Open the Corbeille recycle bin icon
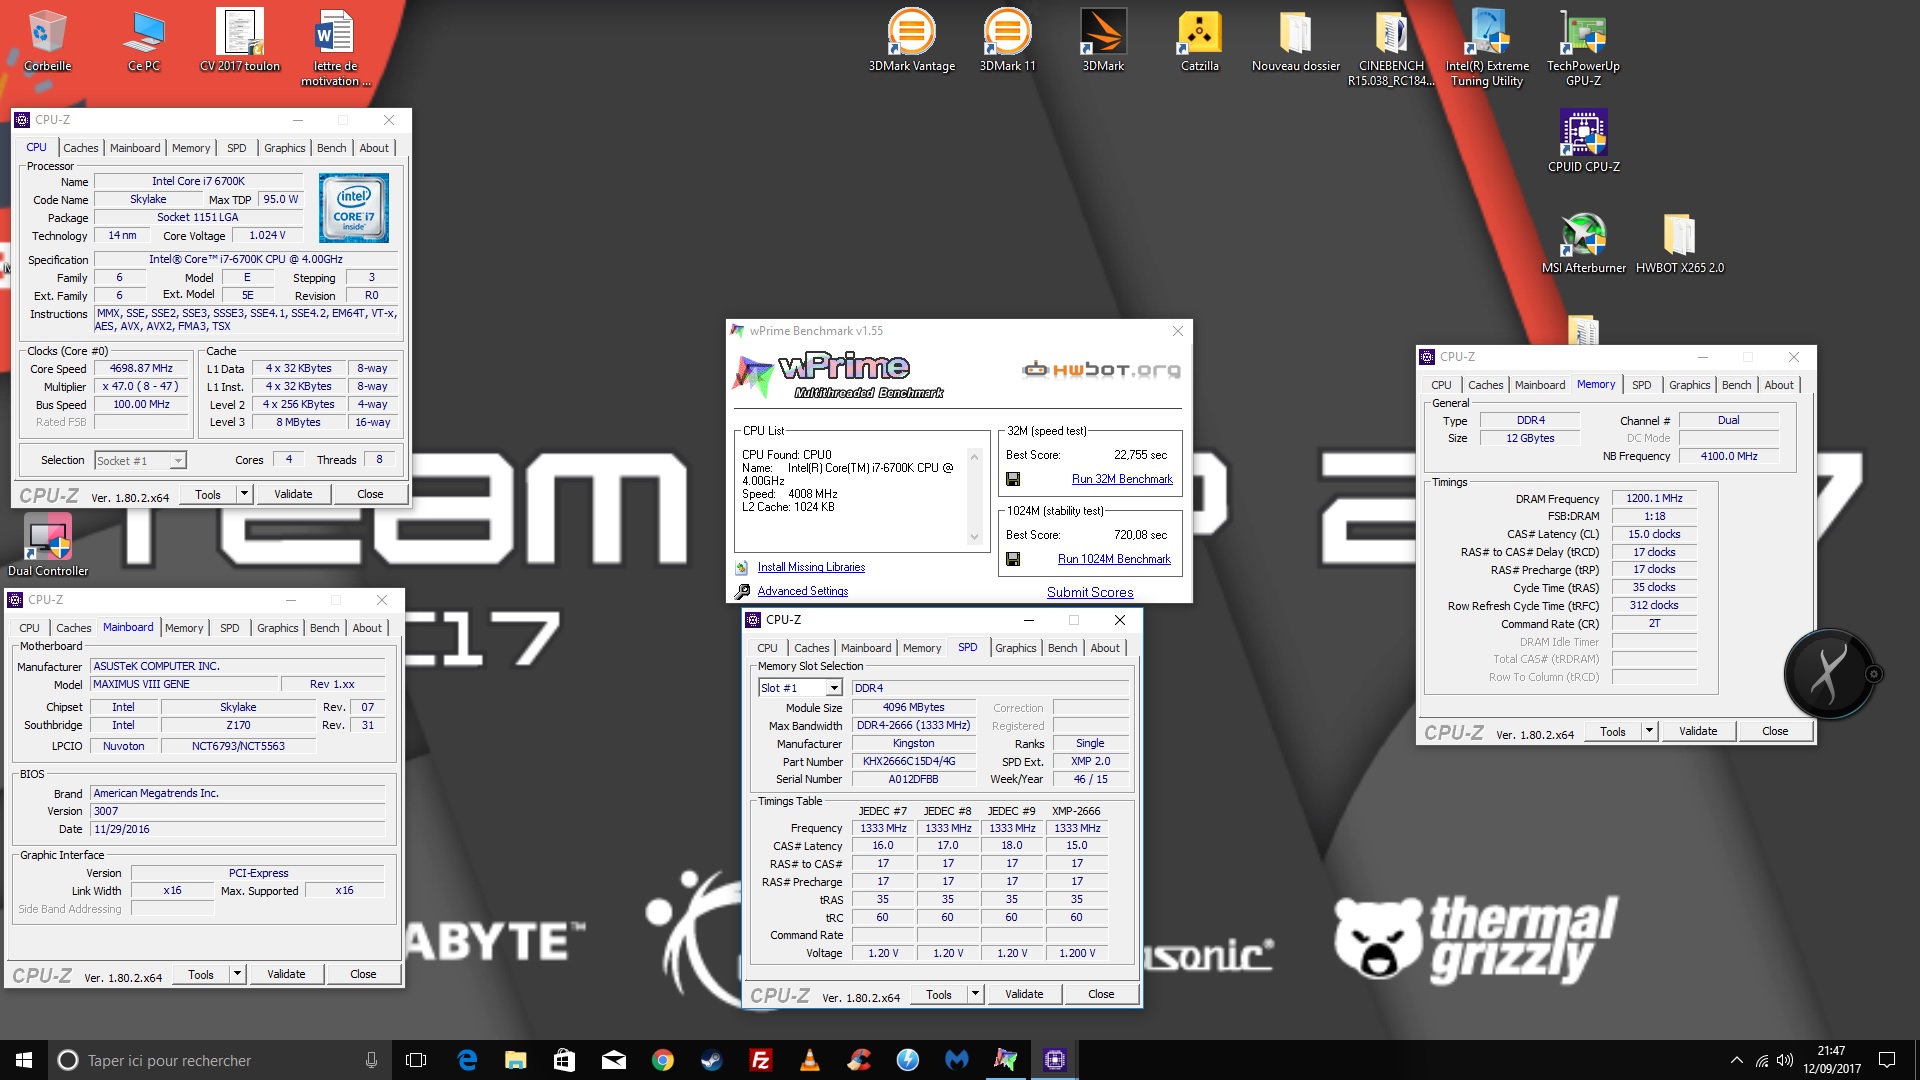Image resolution: width=1920 pixels, height=1080 pixels. pos(47,41)
